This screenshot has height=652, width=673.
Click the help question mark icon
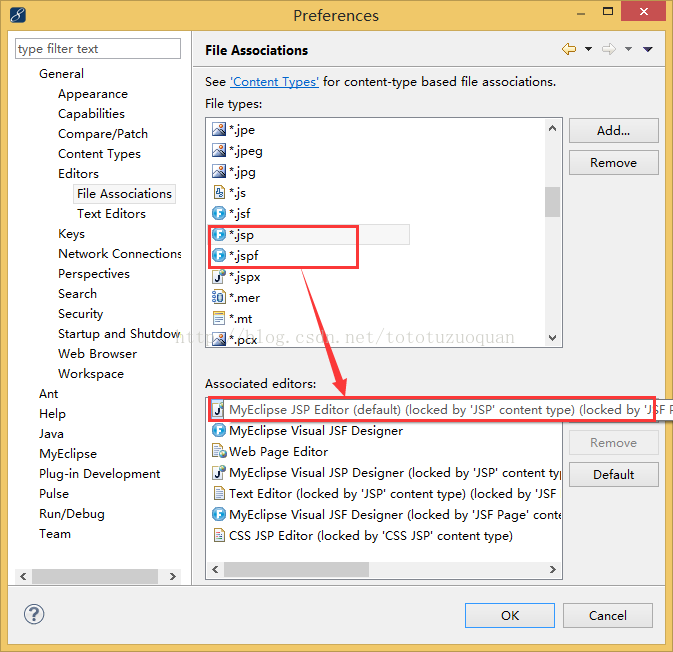coord(34,614)
